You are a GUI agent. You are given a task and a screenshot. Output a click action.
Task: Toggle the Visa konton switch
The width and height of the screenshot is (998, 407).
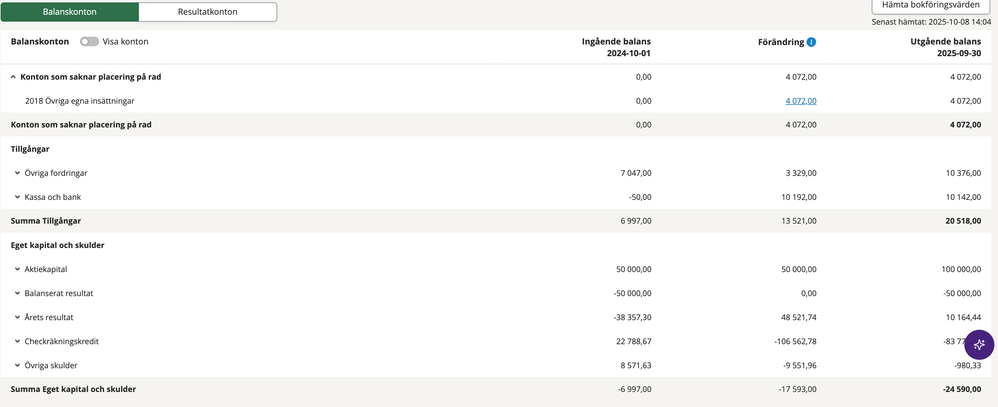89,42
